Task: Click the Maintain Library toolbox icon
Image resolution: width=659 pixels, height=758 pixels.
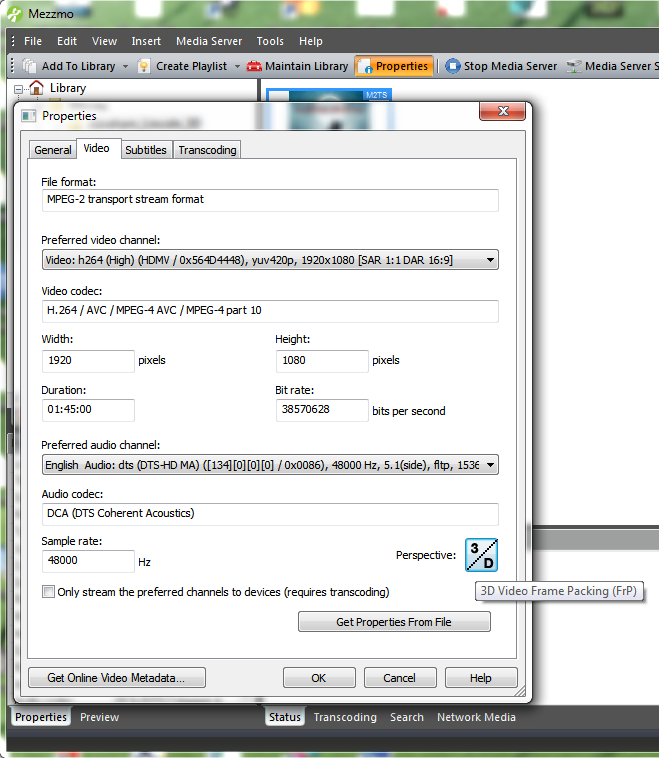Action: click(x=254, y=66)
